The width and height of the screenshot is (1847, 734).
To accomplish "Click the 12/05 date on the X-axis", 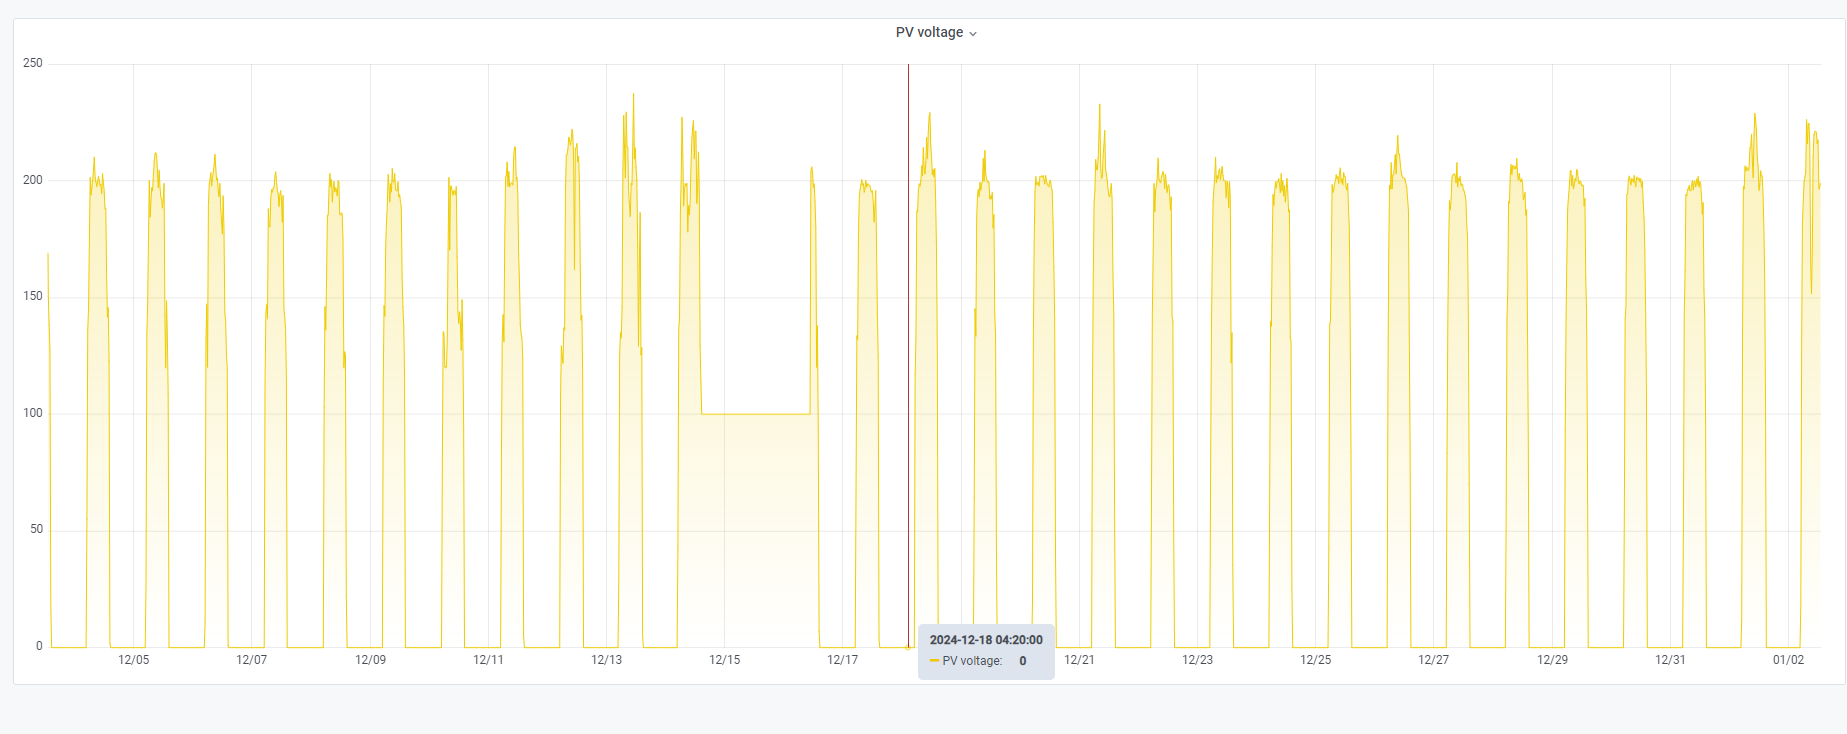I will point(134,660).
